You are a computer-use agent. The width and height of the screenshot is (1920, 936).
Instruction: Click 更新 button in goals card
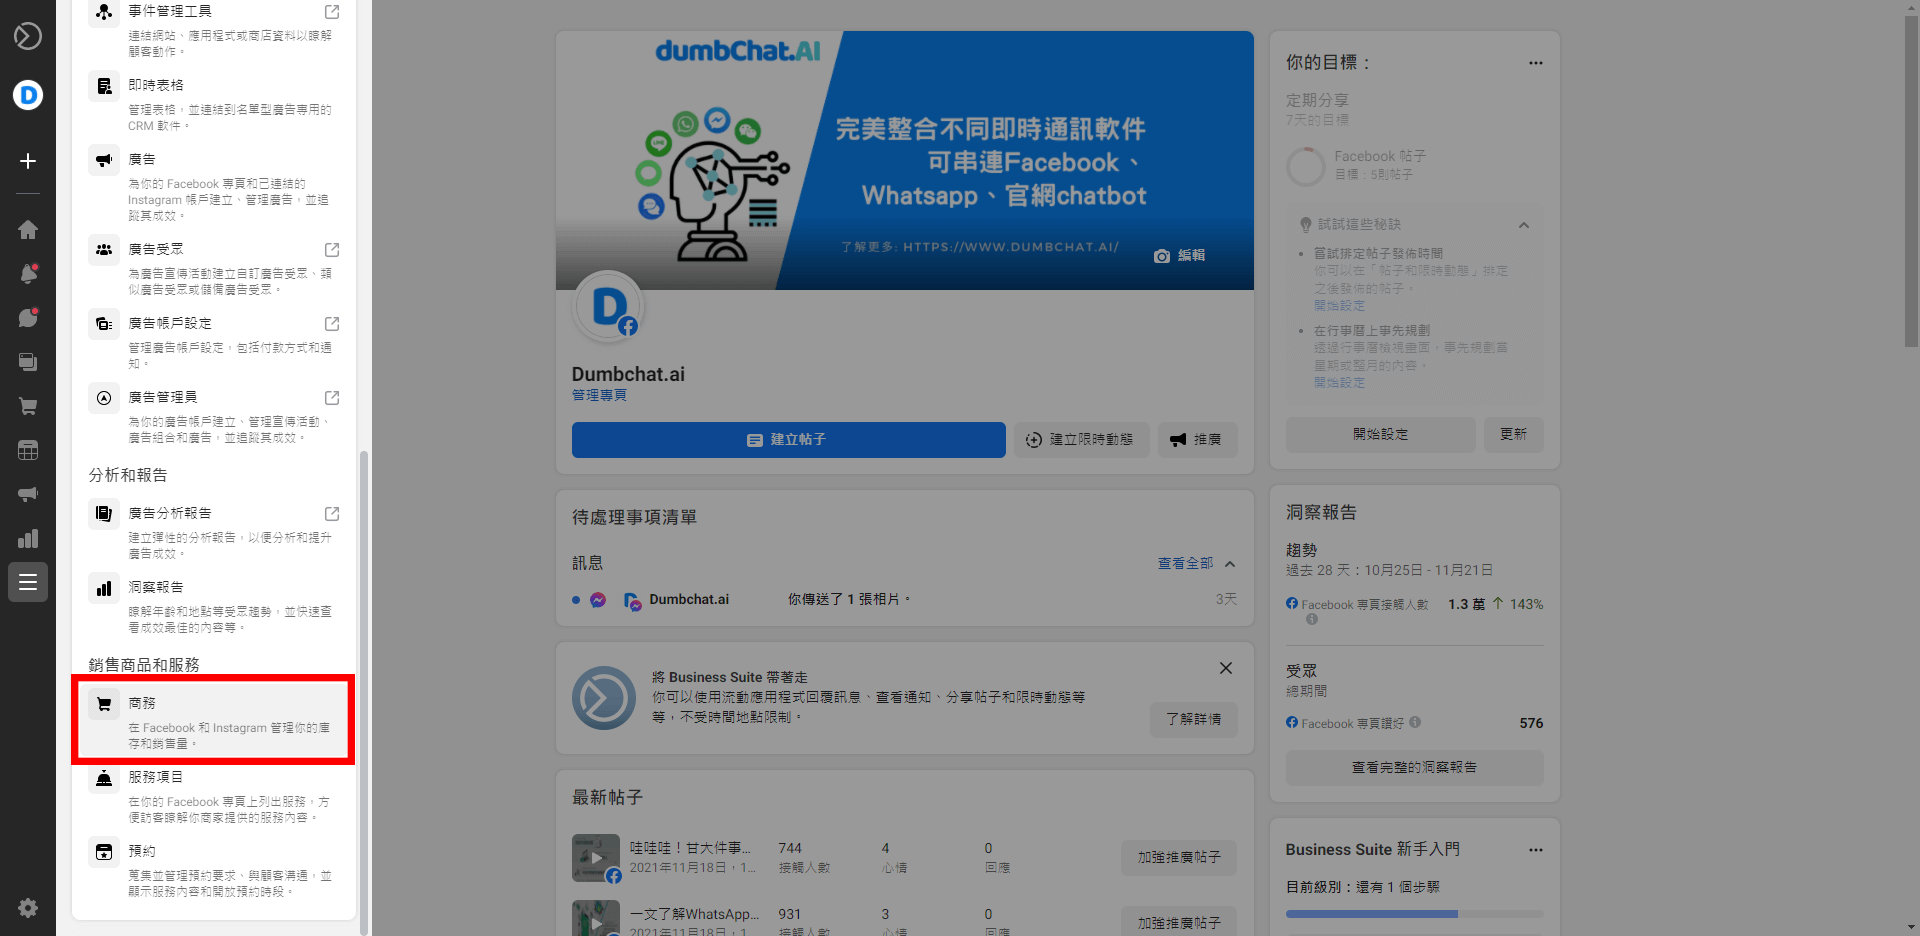[1513, 435]
